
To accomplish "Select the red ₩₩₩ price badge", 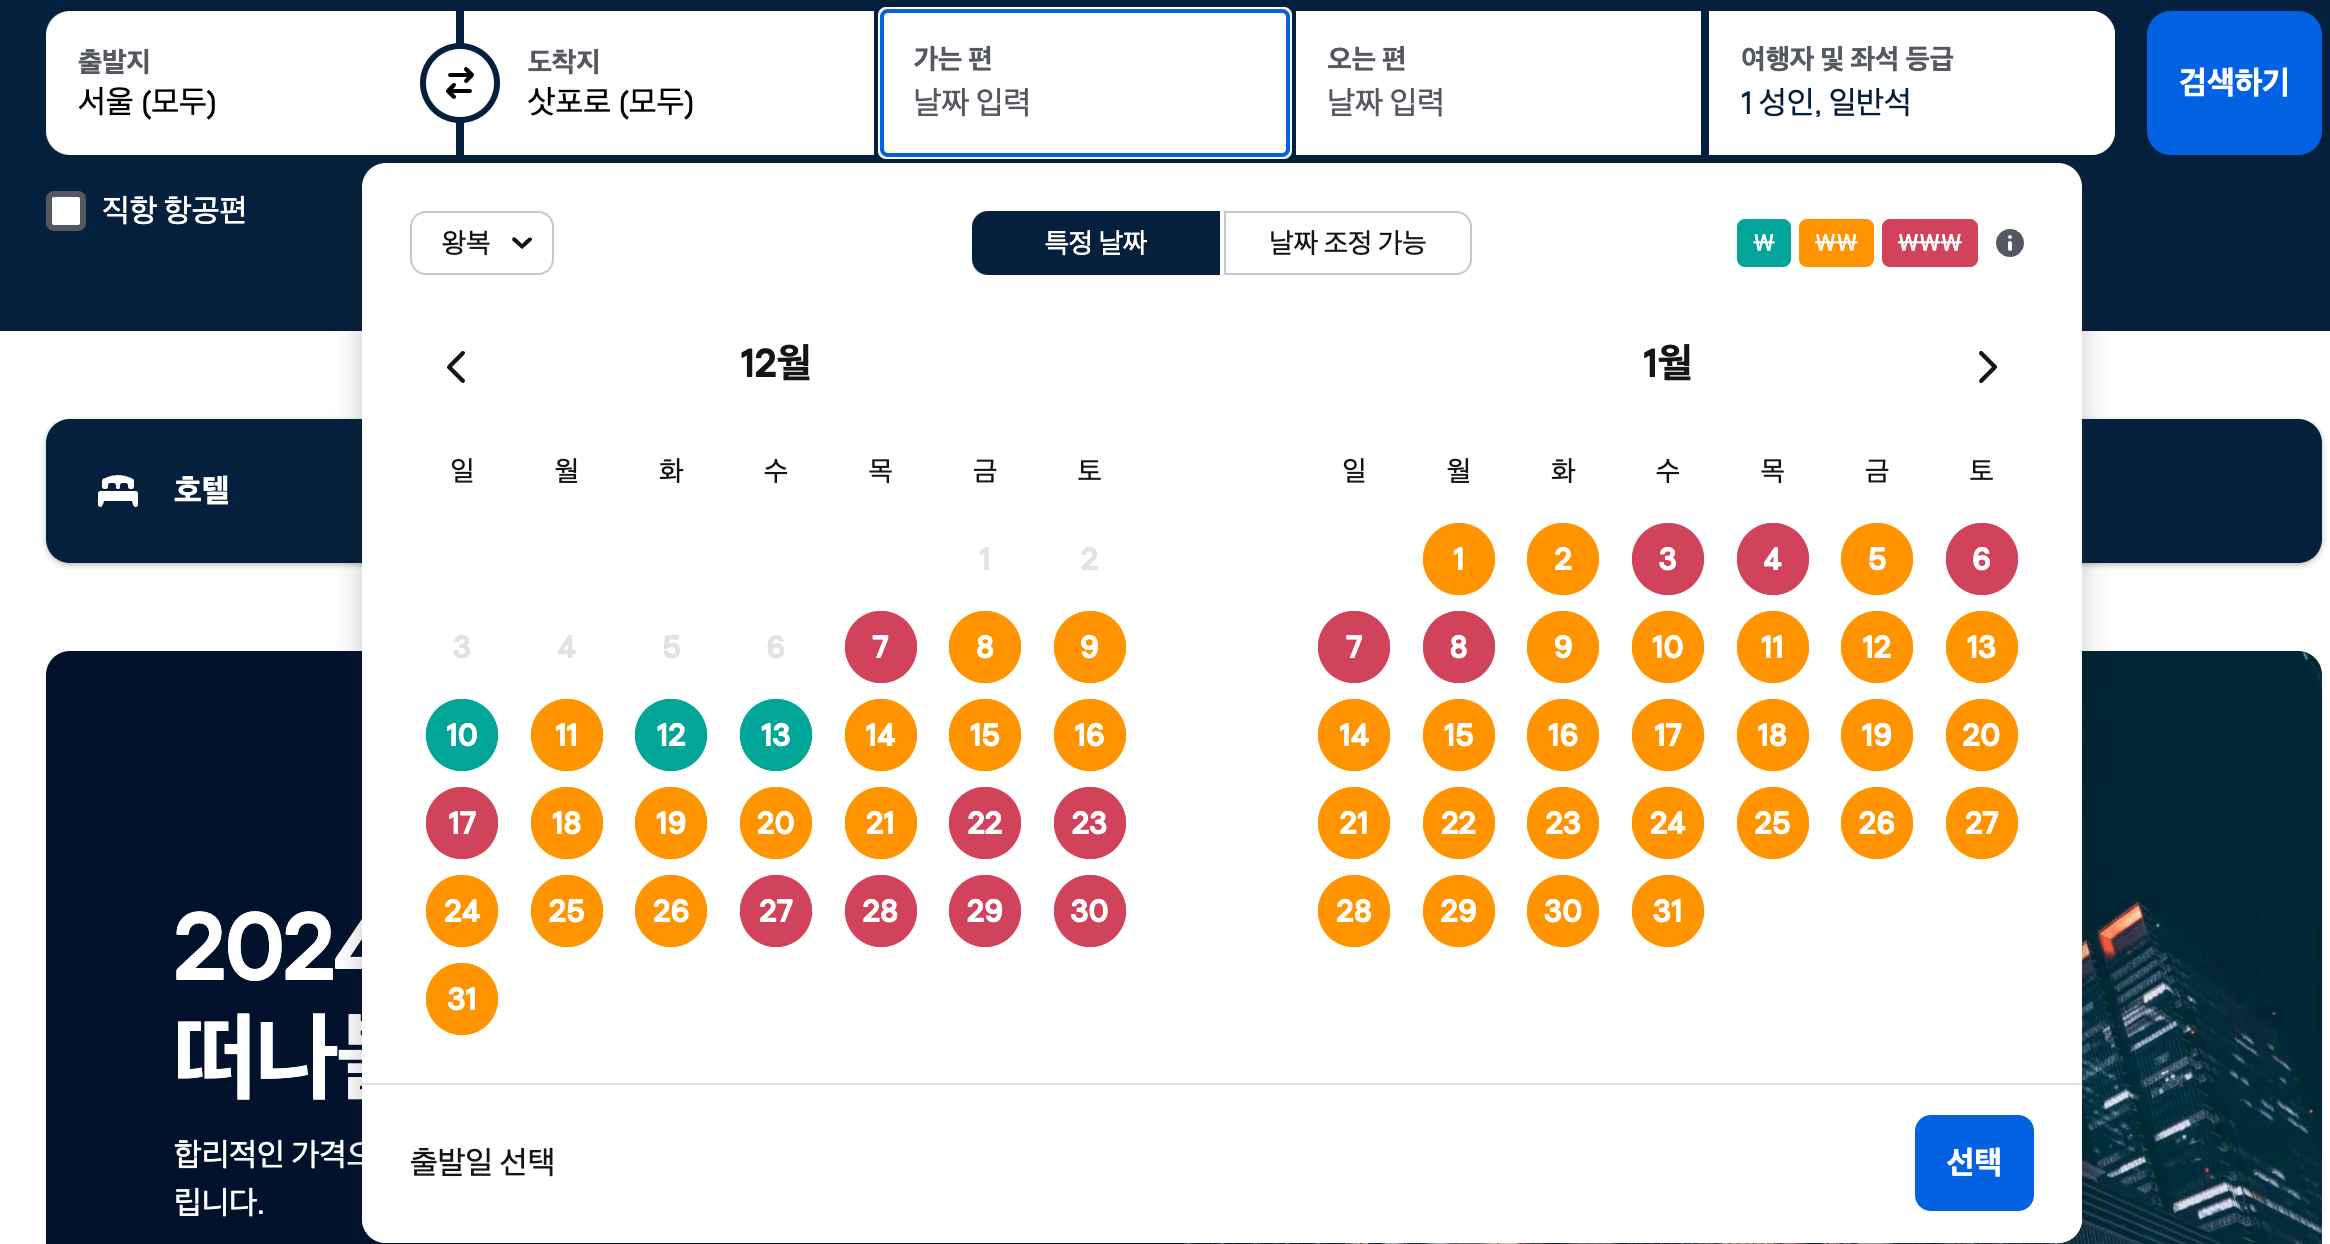I will pyautogui.click(x=1929, y=242).
